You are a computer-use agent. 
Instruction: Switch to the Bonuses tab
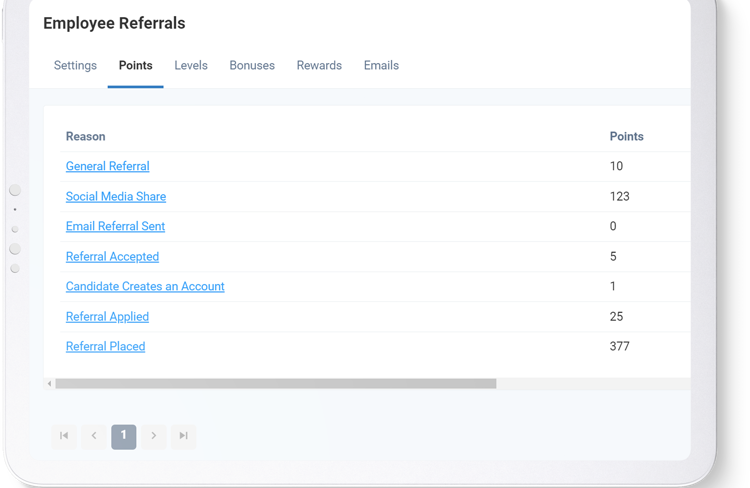[252, 66]
